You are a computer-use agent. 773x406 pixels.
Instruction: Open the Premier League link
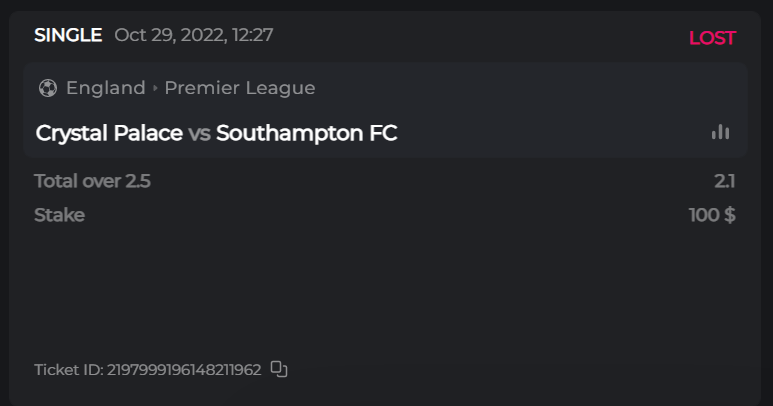pos(240,88)
